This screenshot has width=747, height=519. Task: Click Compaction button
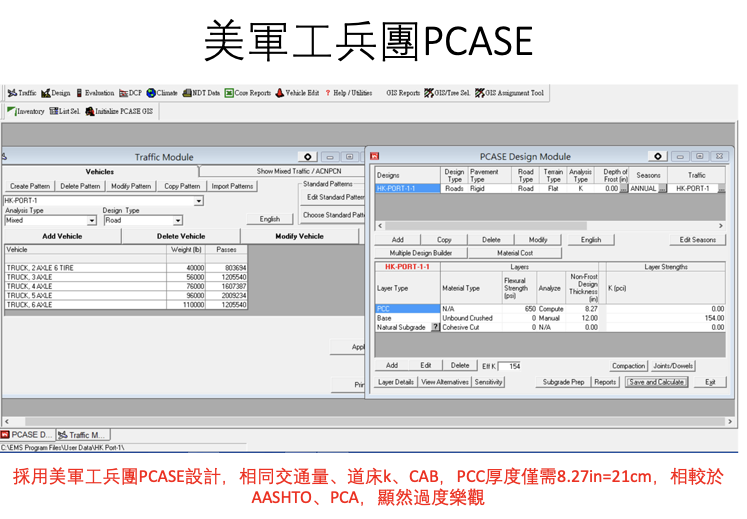click(628, 366)
